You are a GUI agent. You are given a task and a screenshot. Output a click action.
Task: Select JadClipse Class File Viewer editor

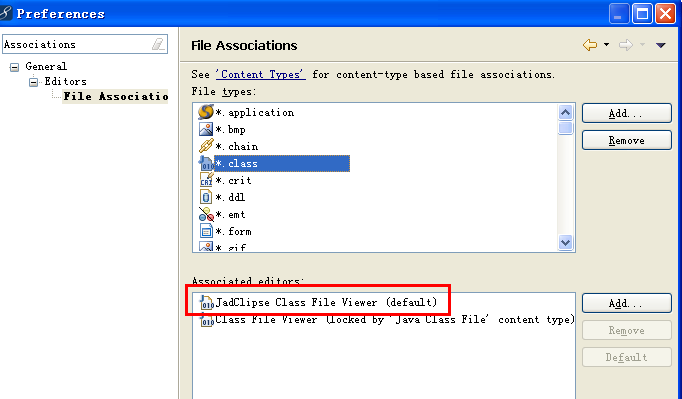click(x=326, y=302)
